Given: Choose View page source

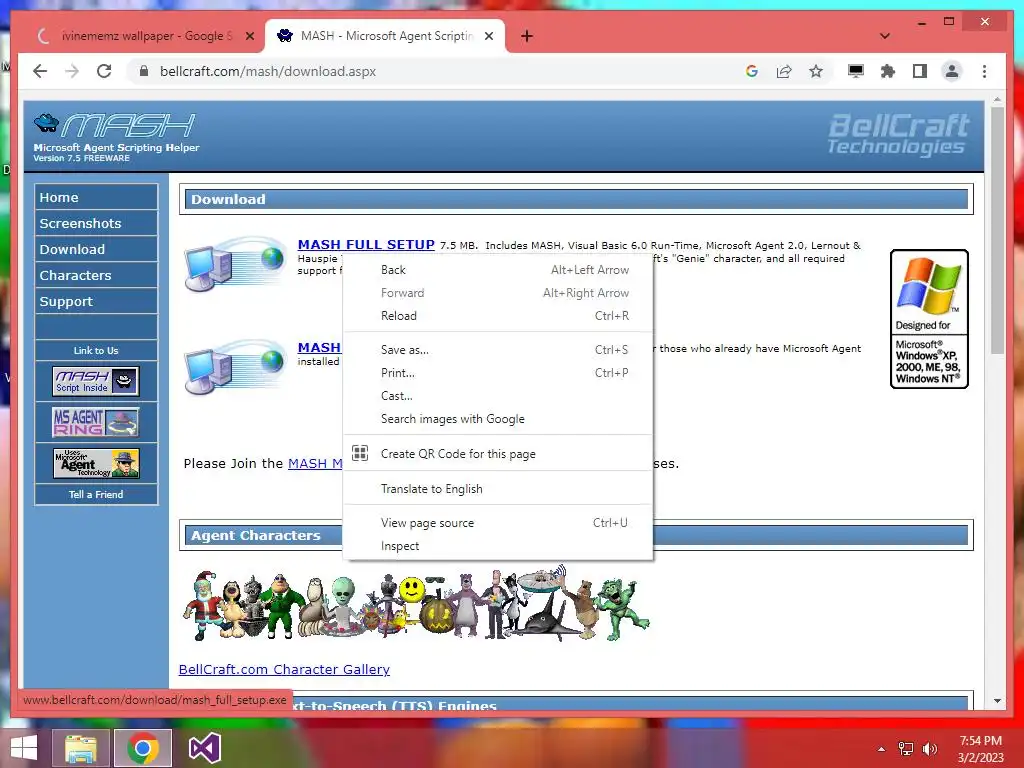Looking at the screenshot, I should [498, 523].
